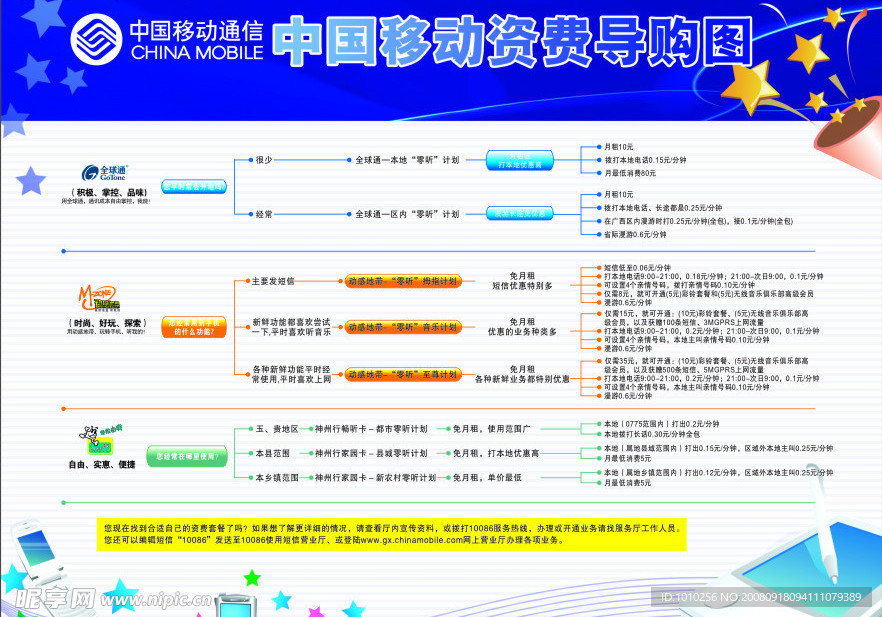Click the green 您经常在哪里使用 question bubble
The height and width of the screenshot is (617, 882).
[187, 456]
